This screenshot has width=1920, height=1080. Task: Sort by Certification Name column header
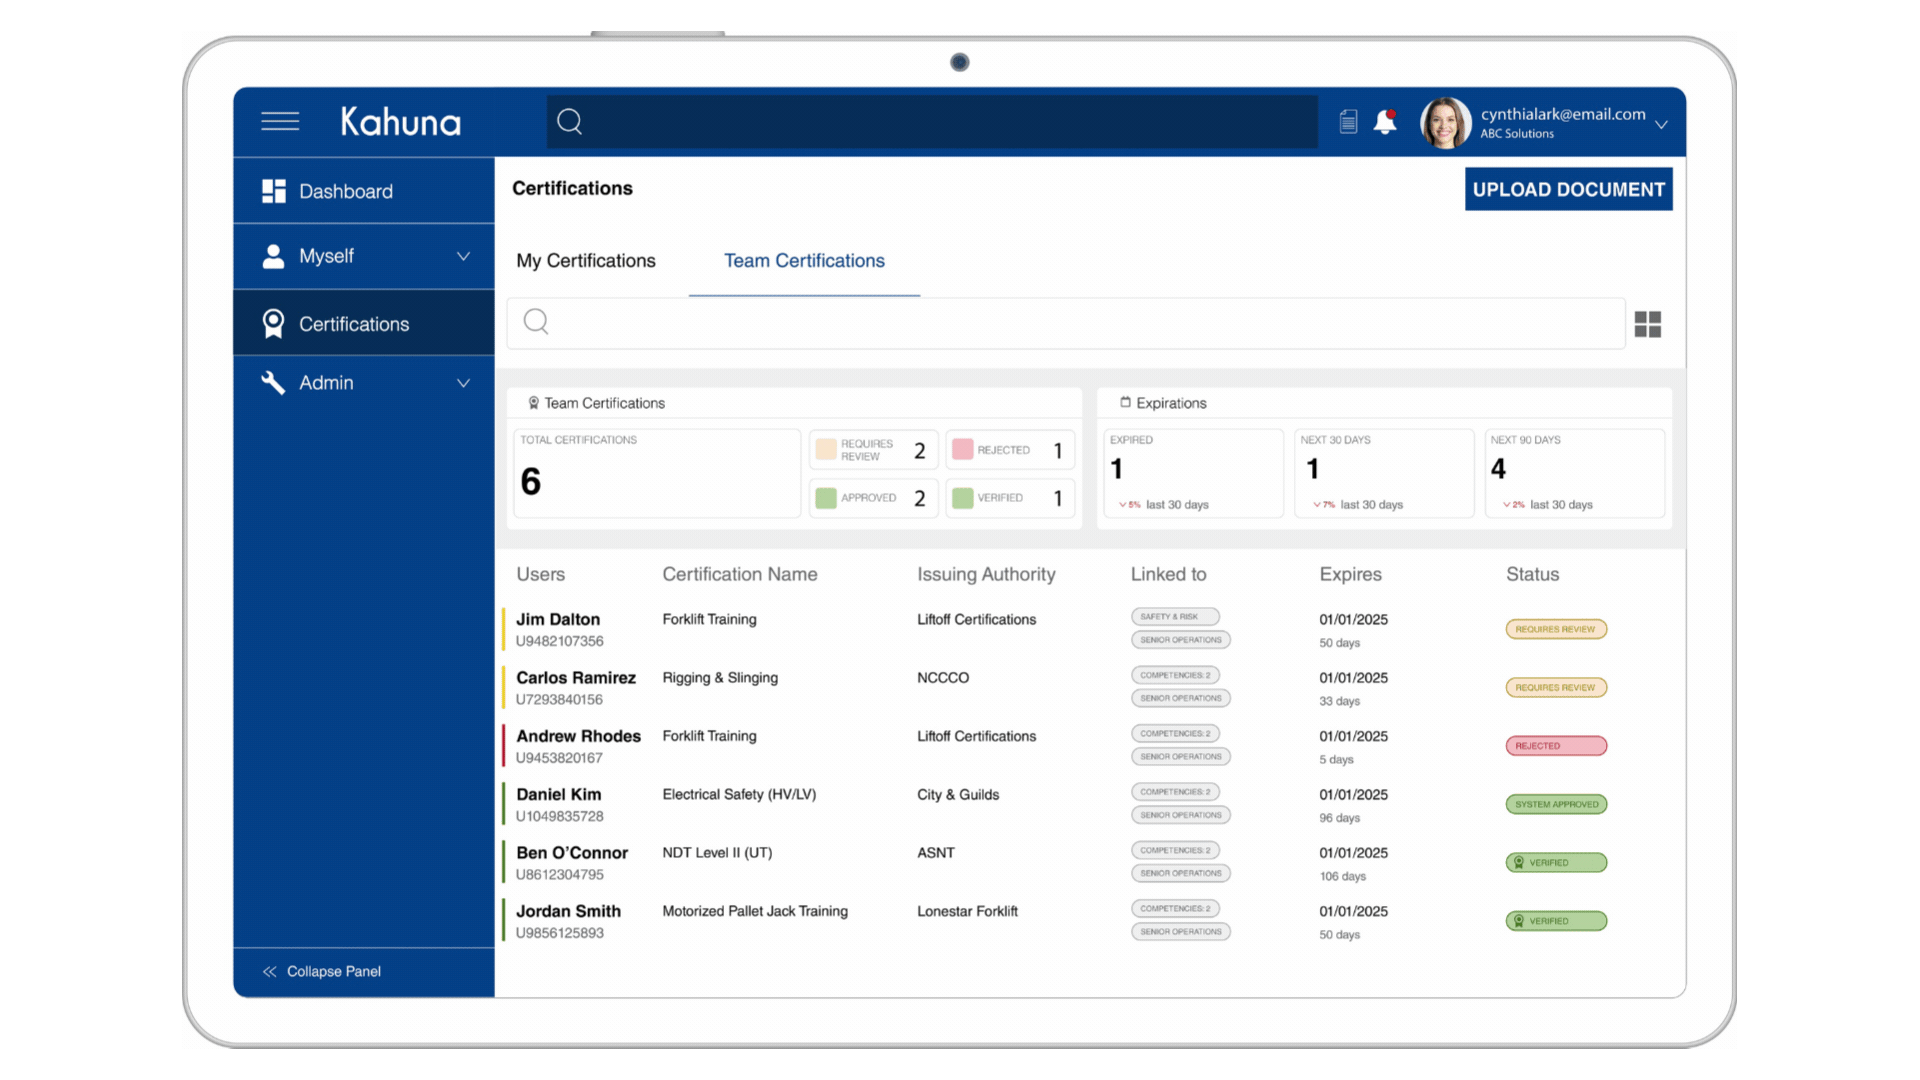[x=740, y=574]
